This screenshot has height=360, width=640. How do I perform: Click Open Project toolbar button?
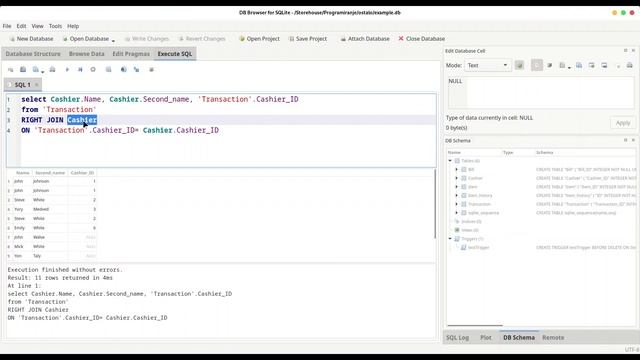click(x=259, y=39)
